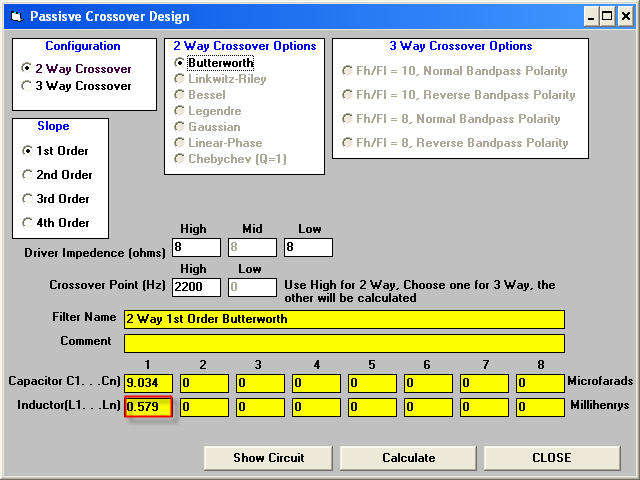The image size is (640, 480).
Task: Select the 2 Way Crossover configuration
Action: (x=76, y=68)
